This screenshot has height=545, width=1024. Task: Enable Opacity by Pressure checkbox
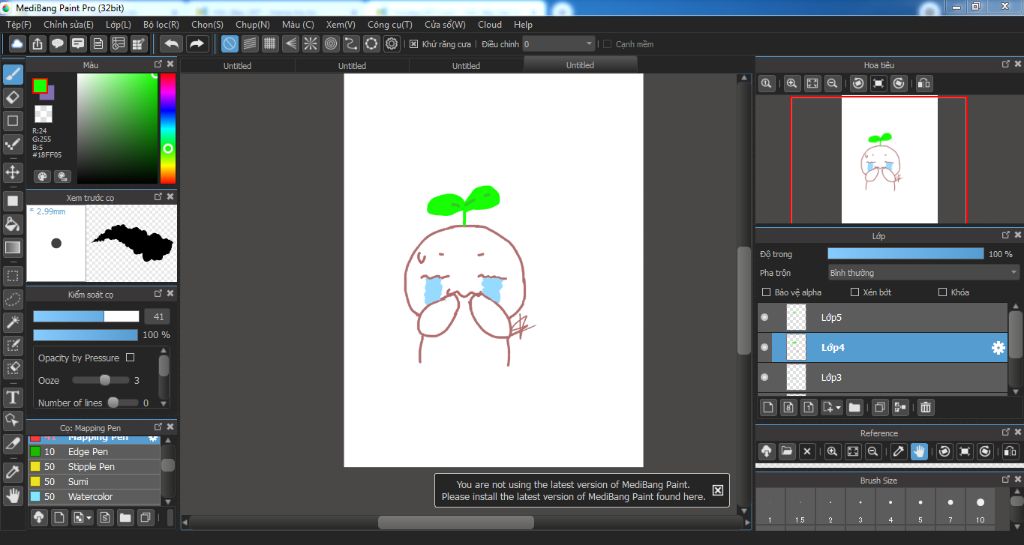point(130,358)
